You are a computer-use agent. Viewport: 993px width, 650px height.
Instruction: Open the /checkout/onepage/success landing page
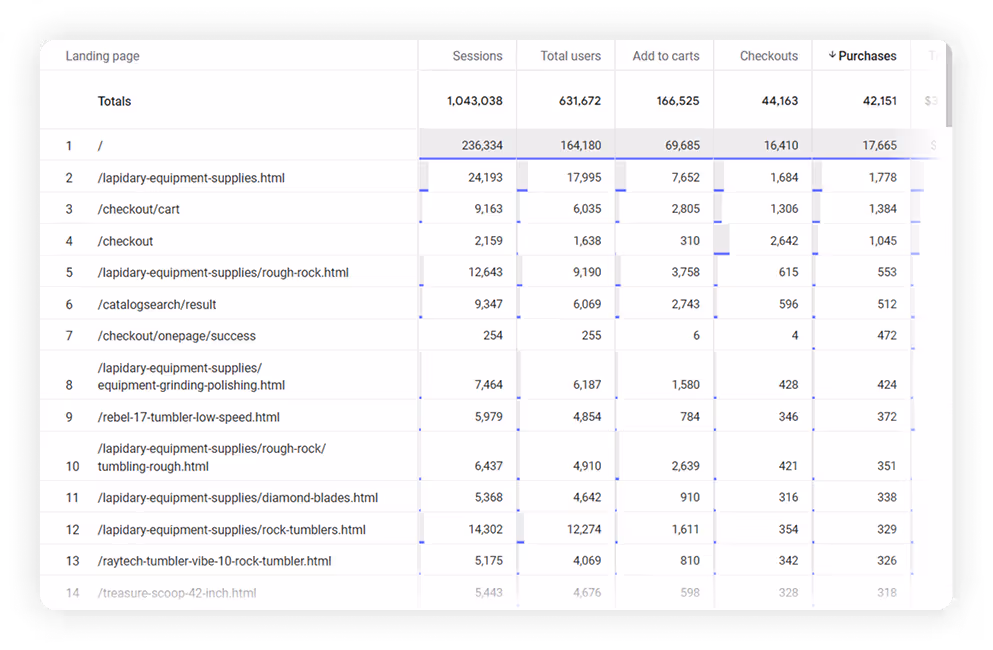[176, 335]
